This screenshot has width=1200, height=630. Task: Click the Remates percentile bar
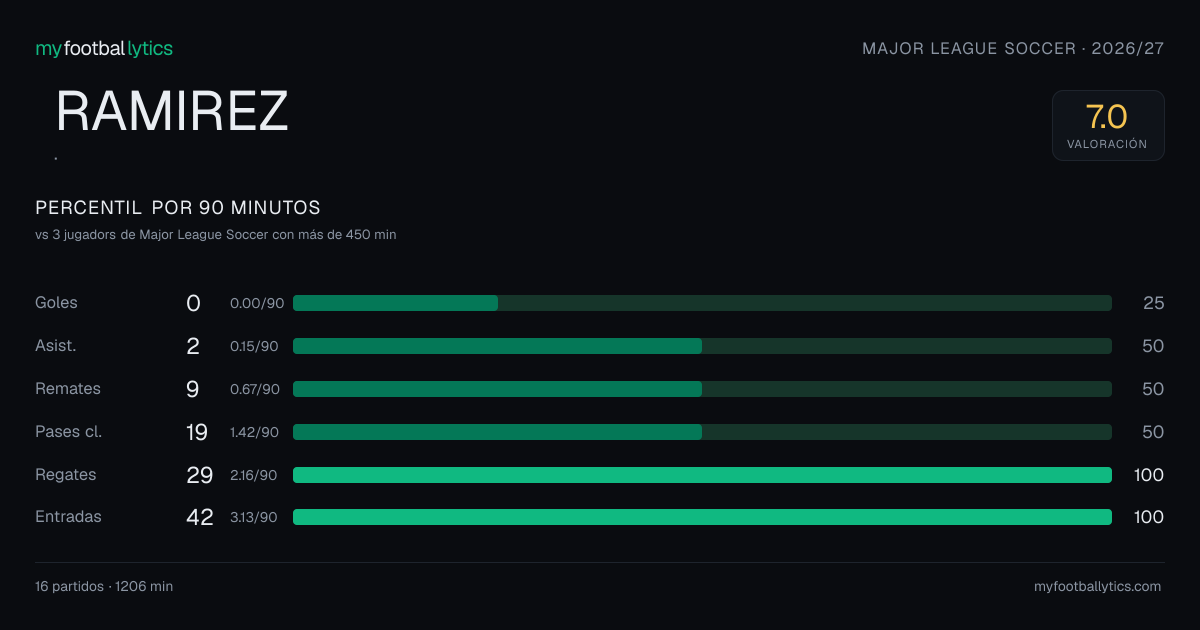click(x=702, y=389)
